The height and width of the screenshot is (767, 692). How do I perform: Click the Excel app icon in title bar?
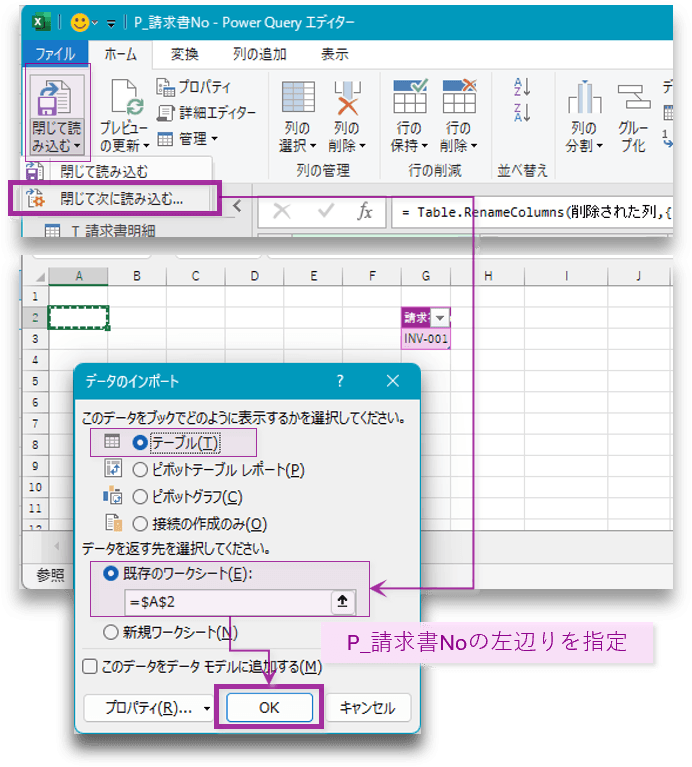[x=41, y=23]
